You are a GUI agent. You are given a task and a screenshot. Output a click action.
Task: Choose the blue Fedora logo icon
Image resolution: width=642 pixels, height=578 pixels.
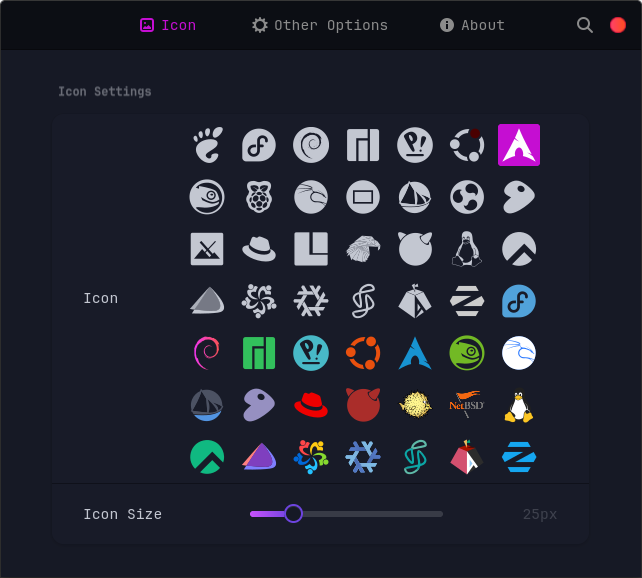click(519, 301)
